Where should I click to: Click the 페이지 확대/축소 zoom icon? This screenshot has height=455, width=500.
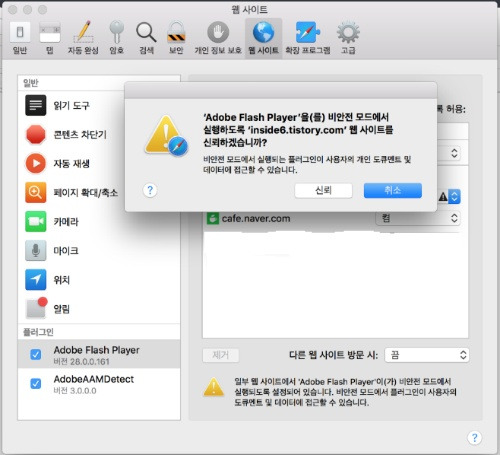point(36,192)
